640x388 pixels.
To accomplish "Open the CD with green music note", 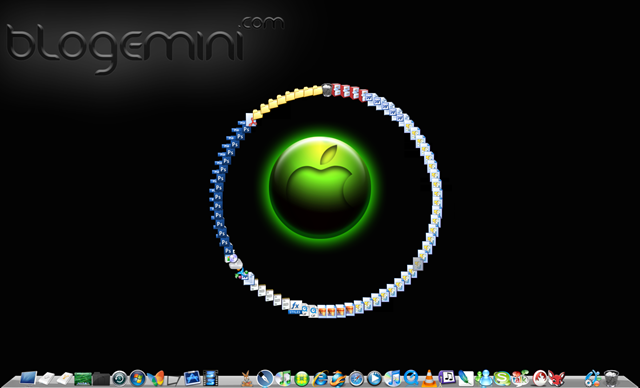I will (x=283, y=378).
